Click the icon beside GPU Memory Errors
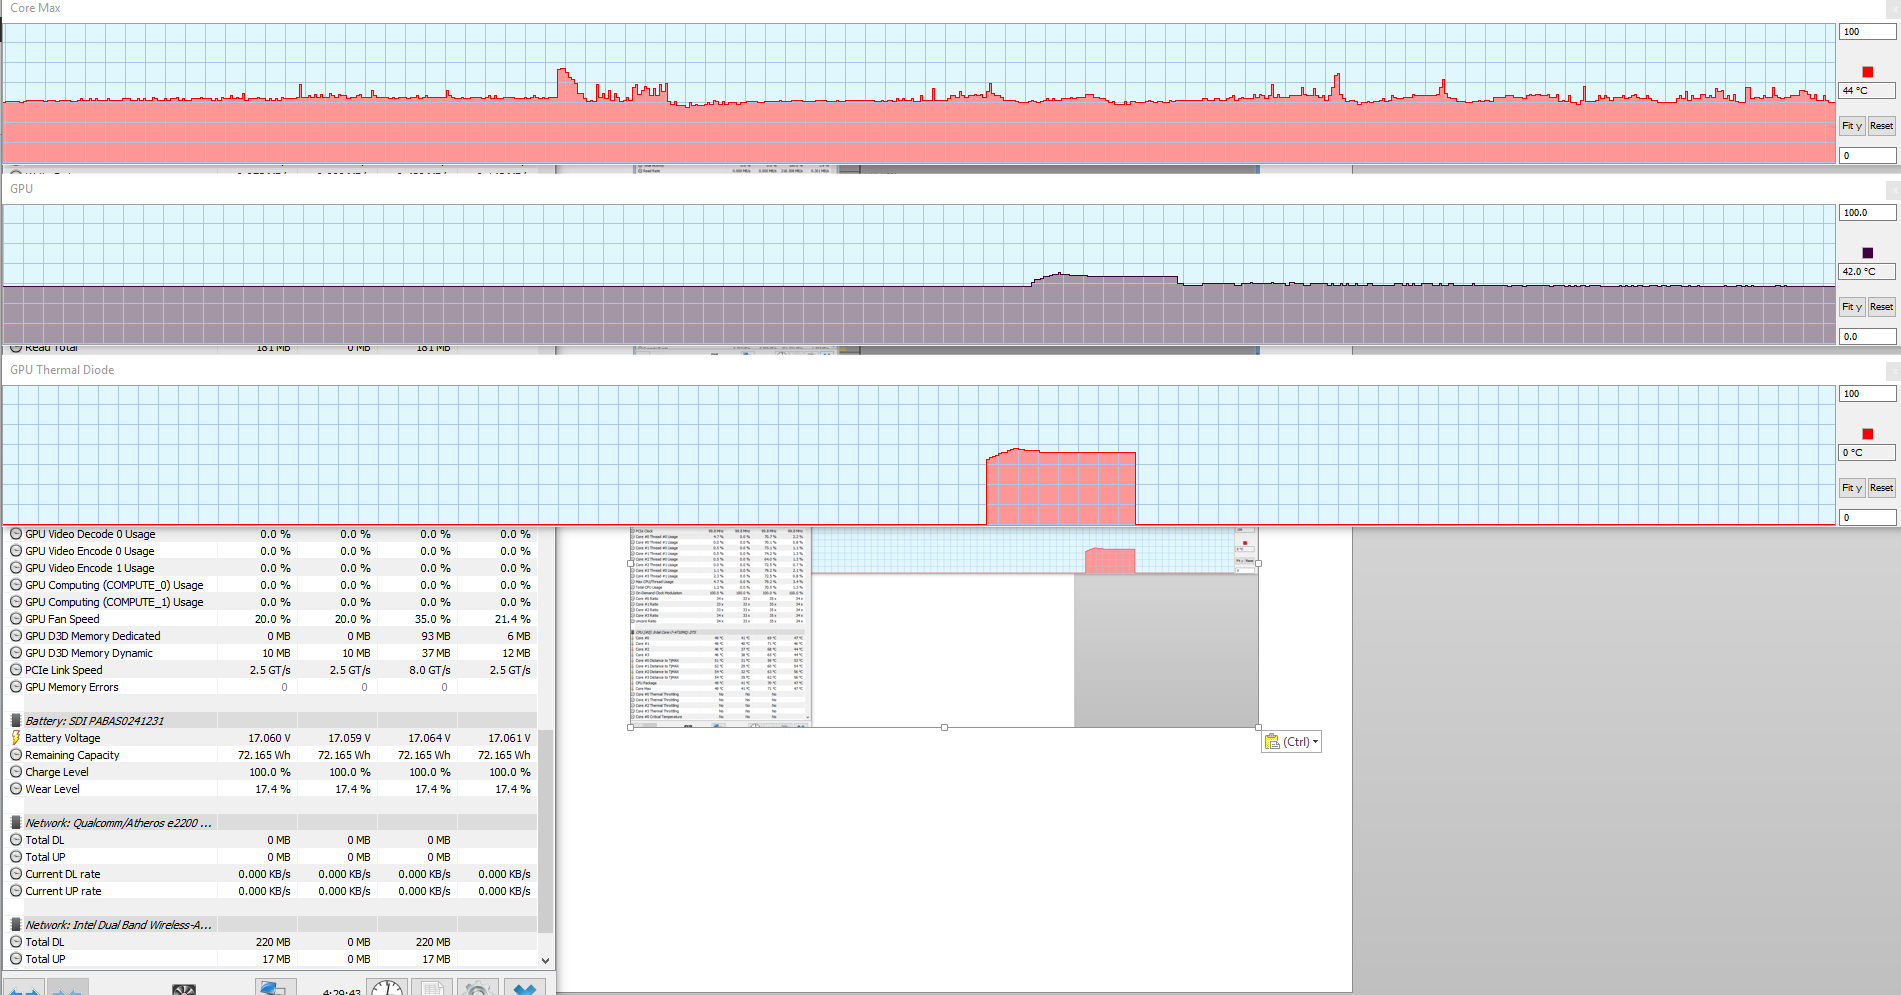 coord(16,687)
